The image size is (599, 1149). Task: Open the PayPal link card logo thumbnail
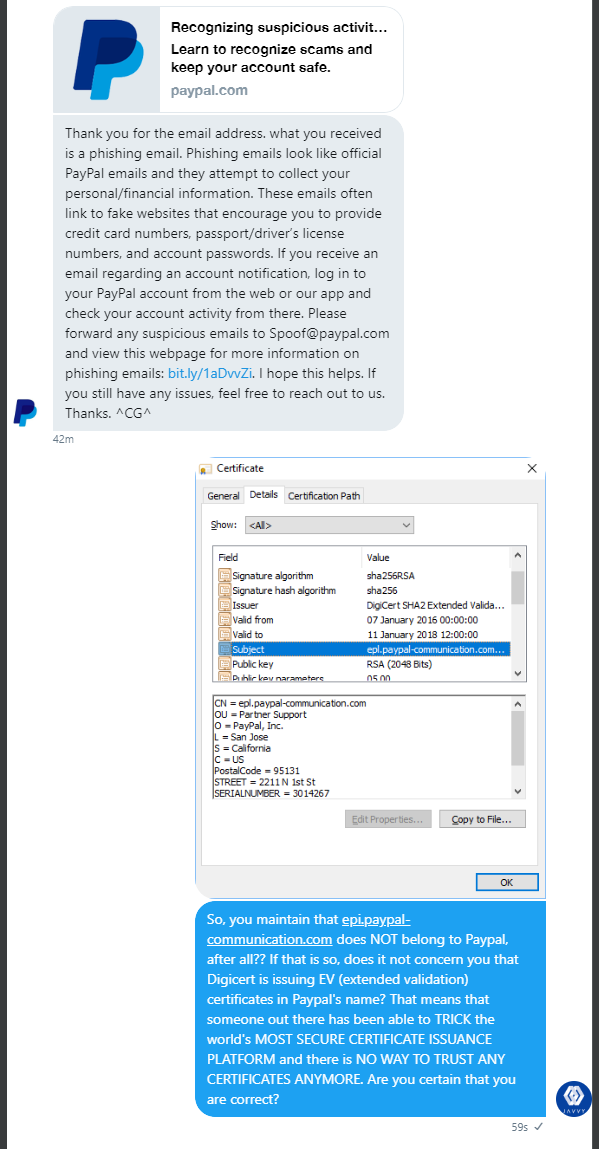(107, 60)
